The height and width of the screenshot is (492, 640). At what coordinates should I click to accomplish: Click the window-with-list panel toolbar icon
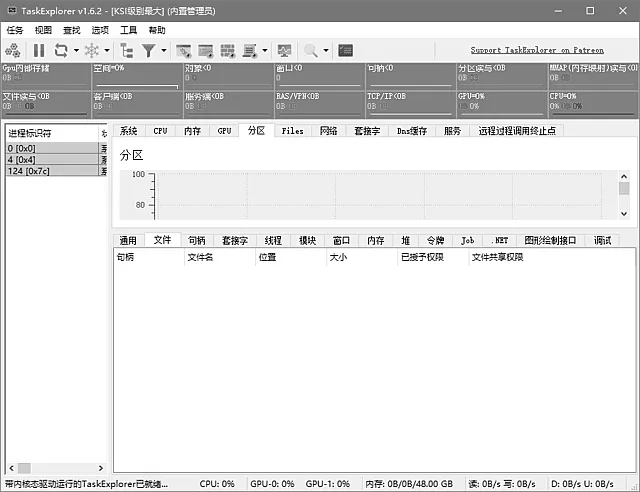point(205,51)
